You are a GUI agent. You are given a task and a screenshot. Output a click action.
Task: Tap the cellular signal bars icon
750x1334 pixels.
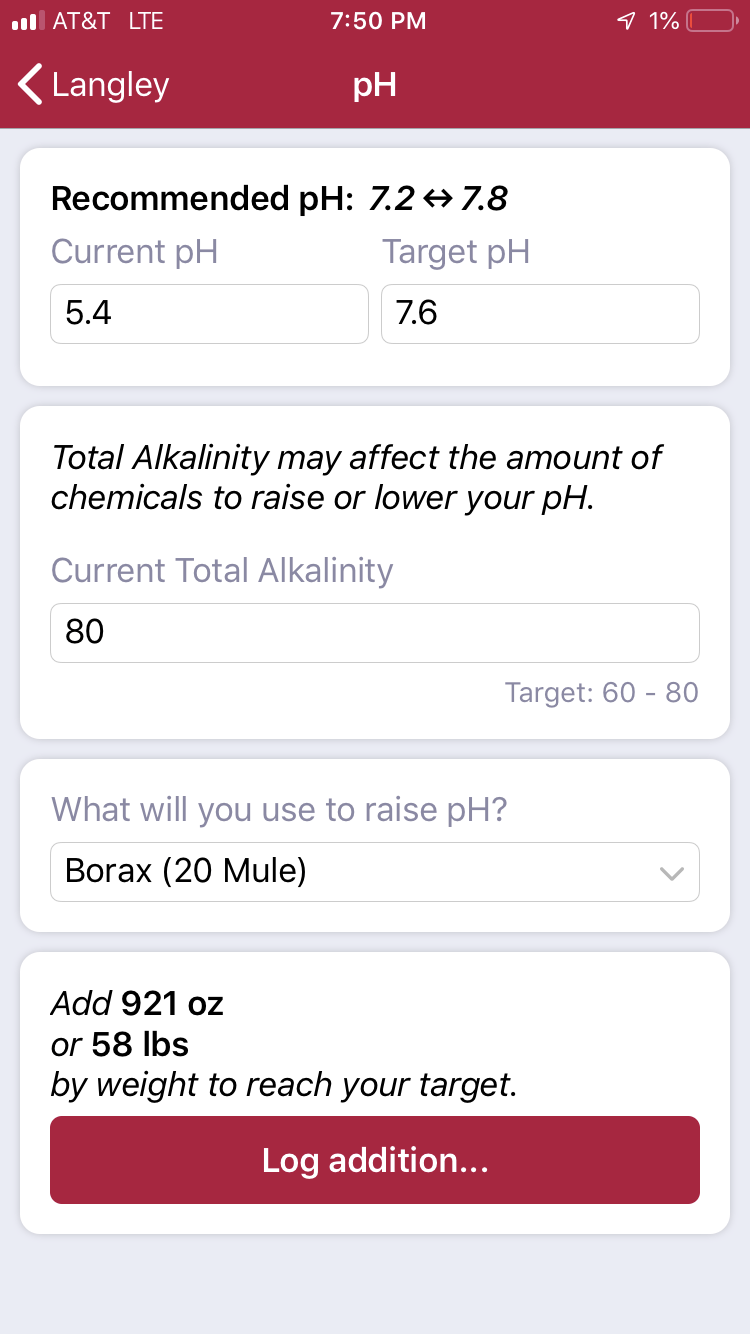[28, 21]
